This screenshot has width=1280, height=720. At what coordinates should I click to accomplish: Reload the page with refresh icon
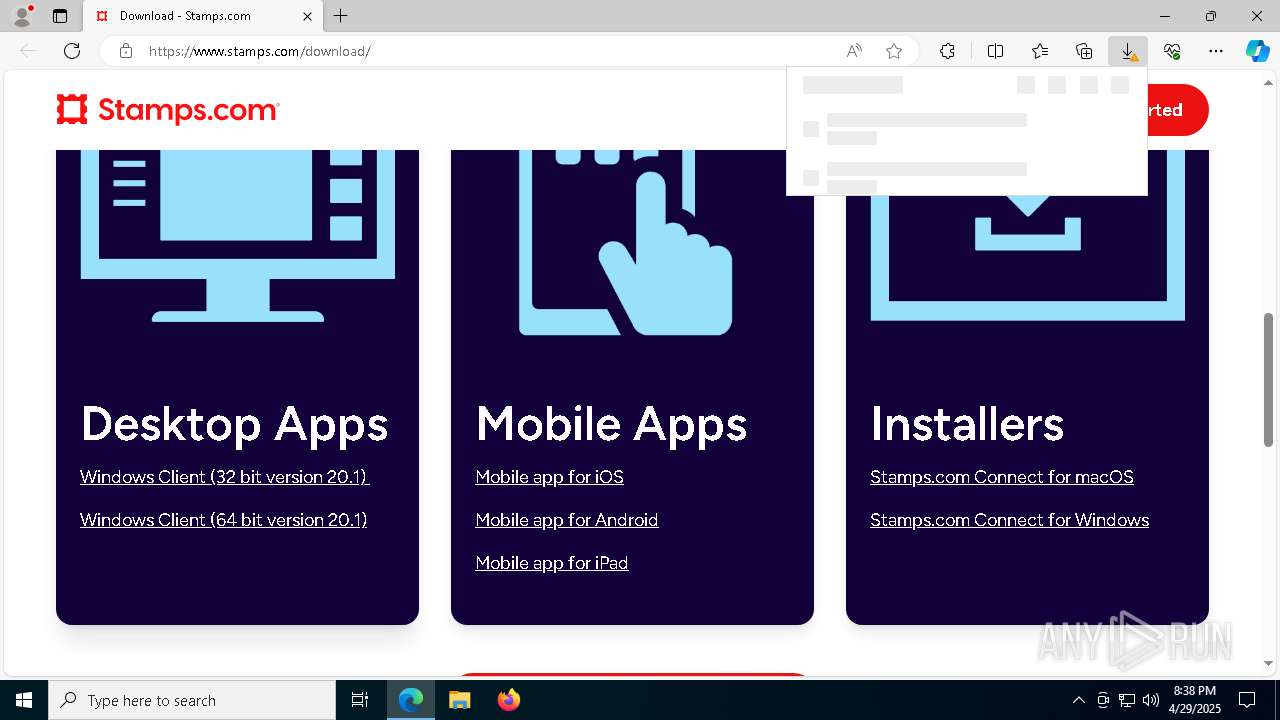(72, 51)
